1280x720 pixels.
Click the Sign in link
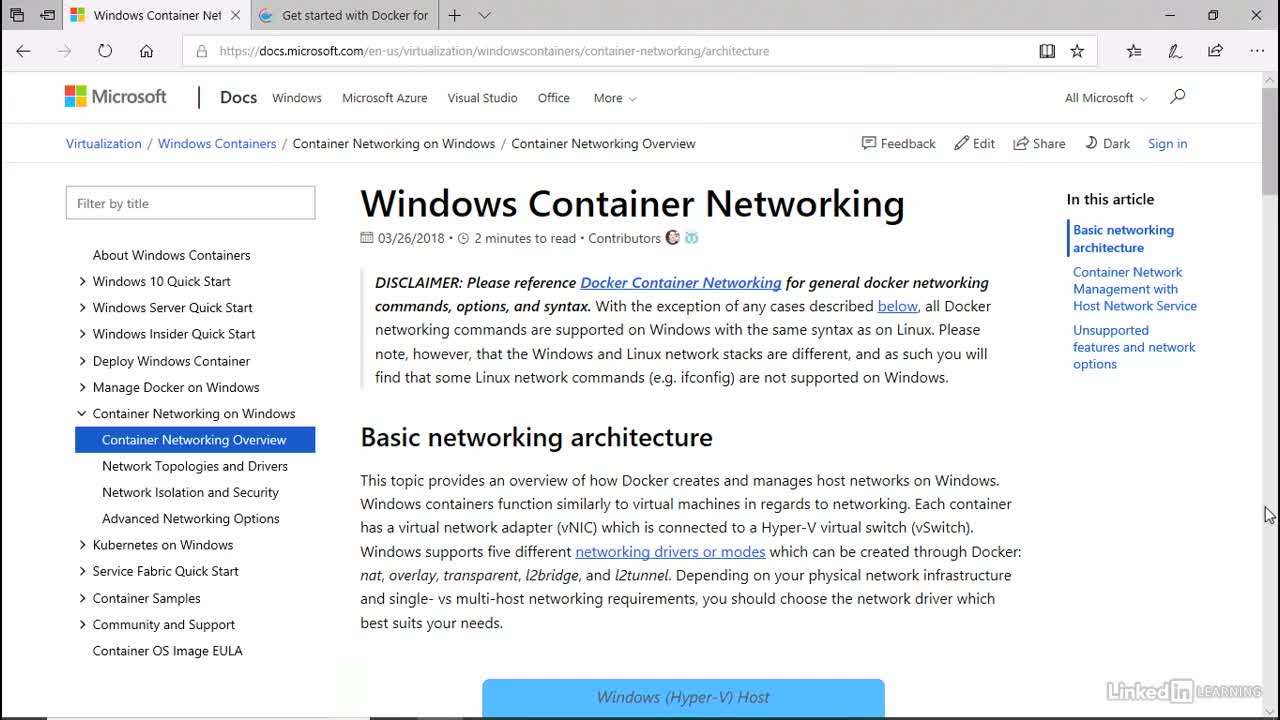pos(1167,144)
